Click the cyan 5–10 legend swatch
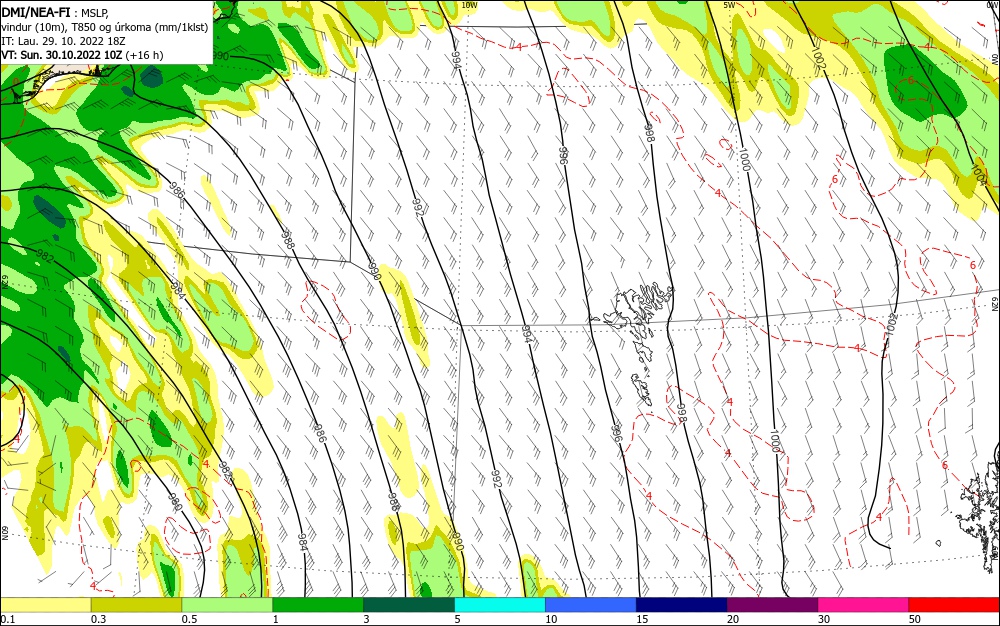This screenshot has height=626, width=1000. 500,605
